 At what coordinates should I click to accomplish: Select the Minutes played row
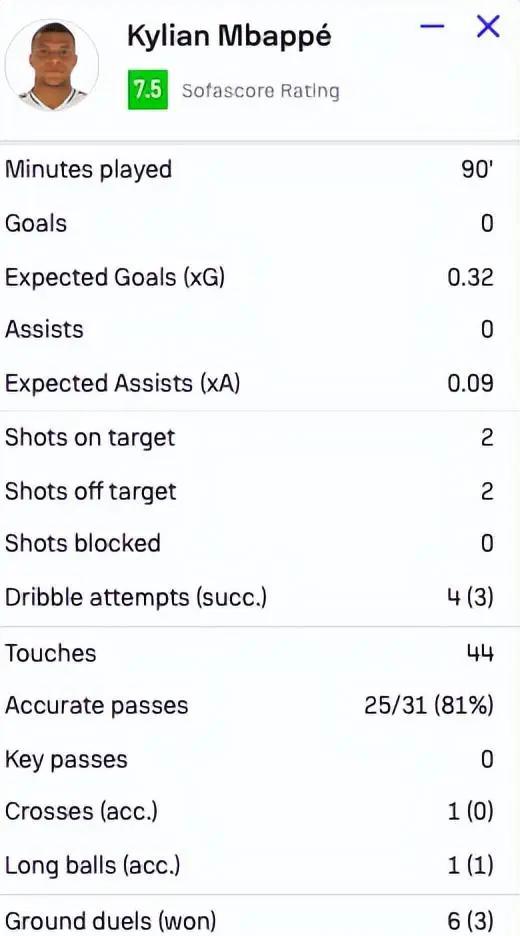pyautogui.click(x=260, y=170)
